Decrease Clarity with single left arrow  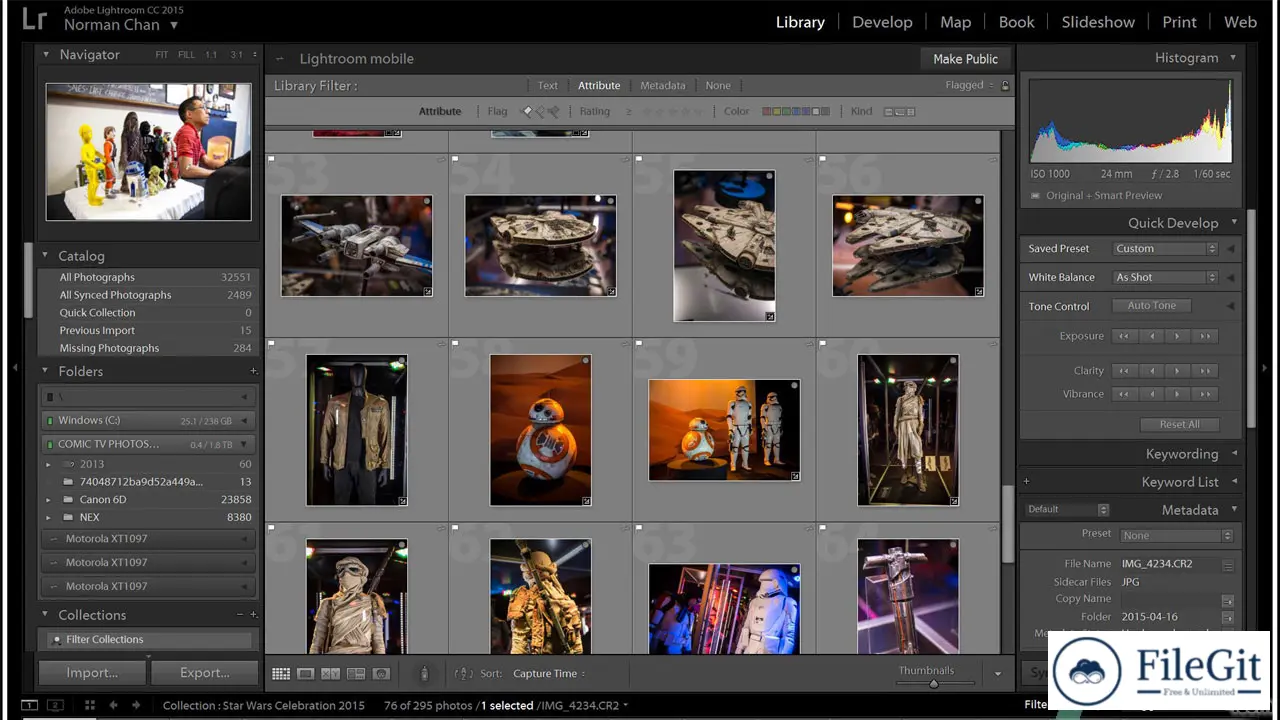1152,371
